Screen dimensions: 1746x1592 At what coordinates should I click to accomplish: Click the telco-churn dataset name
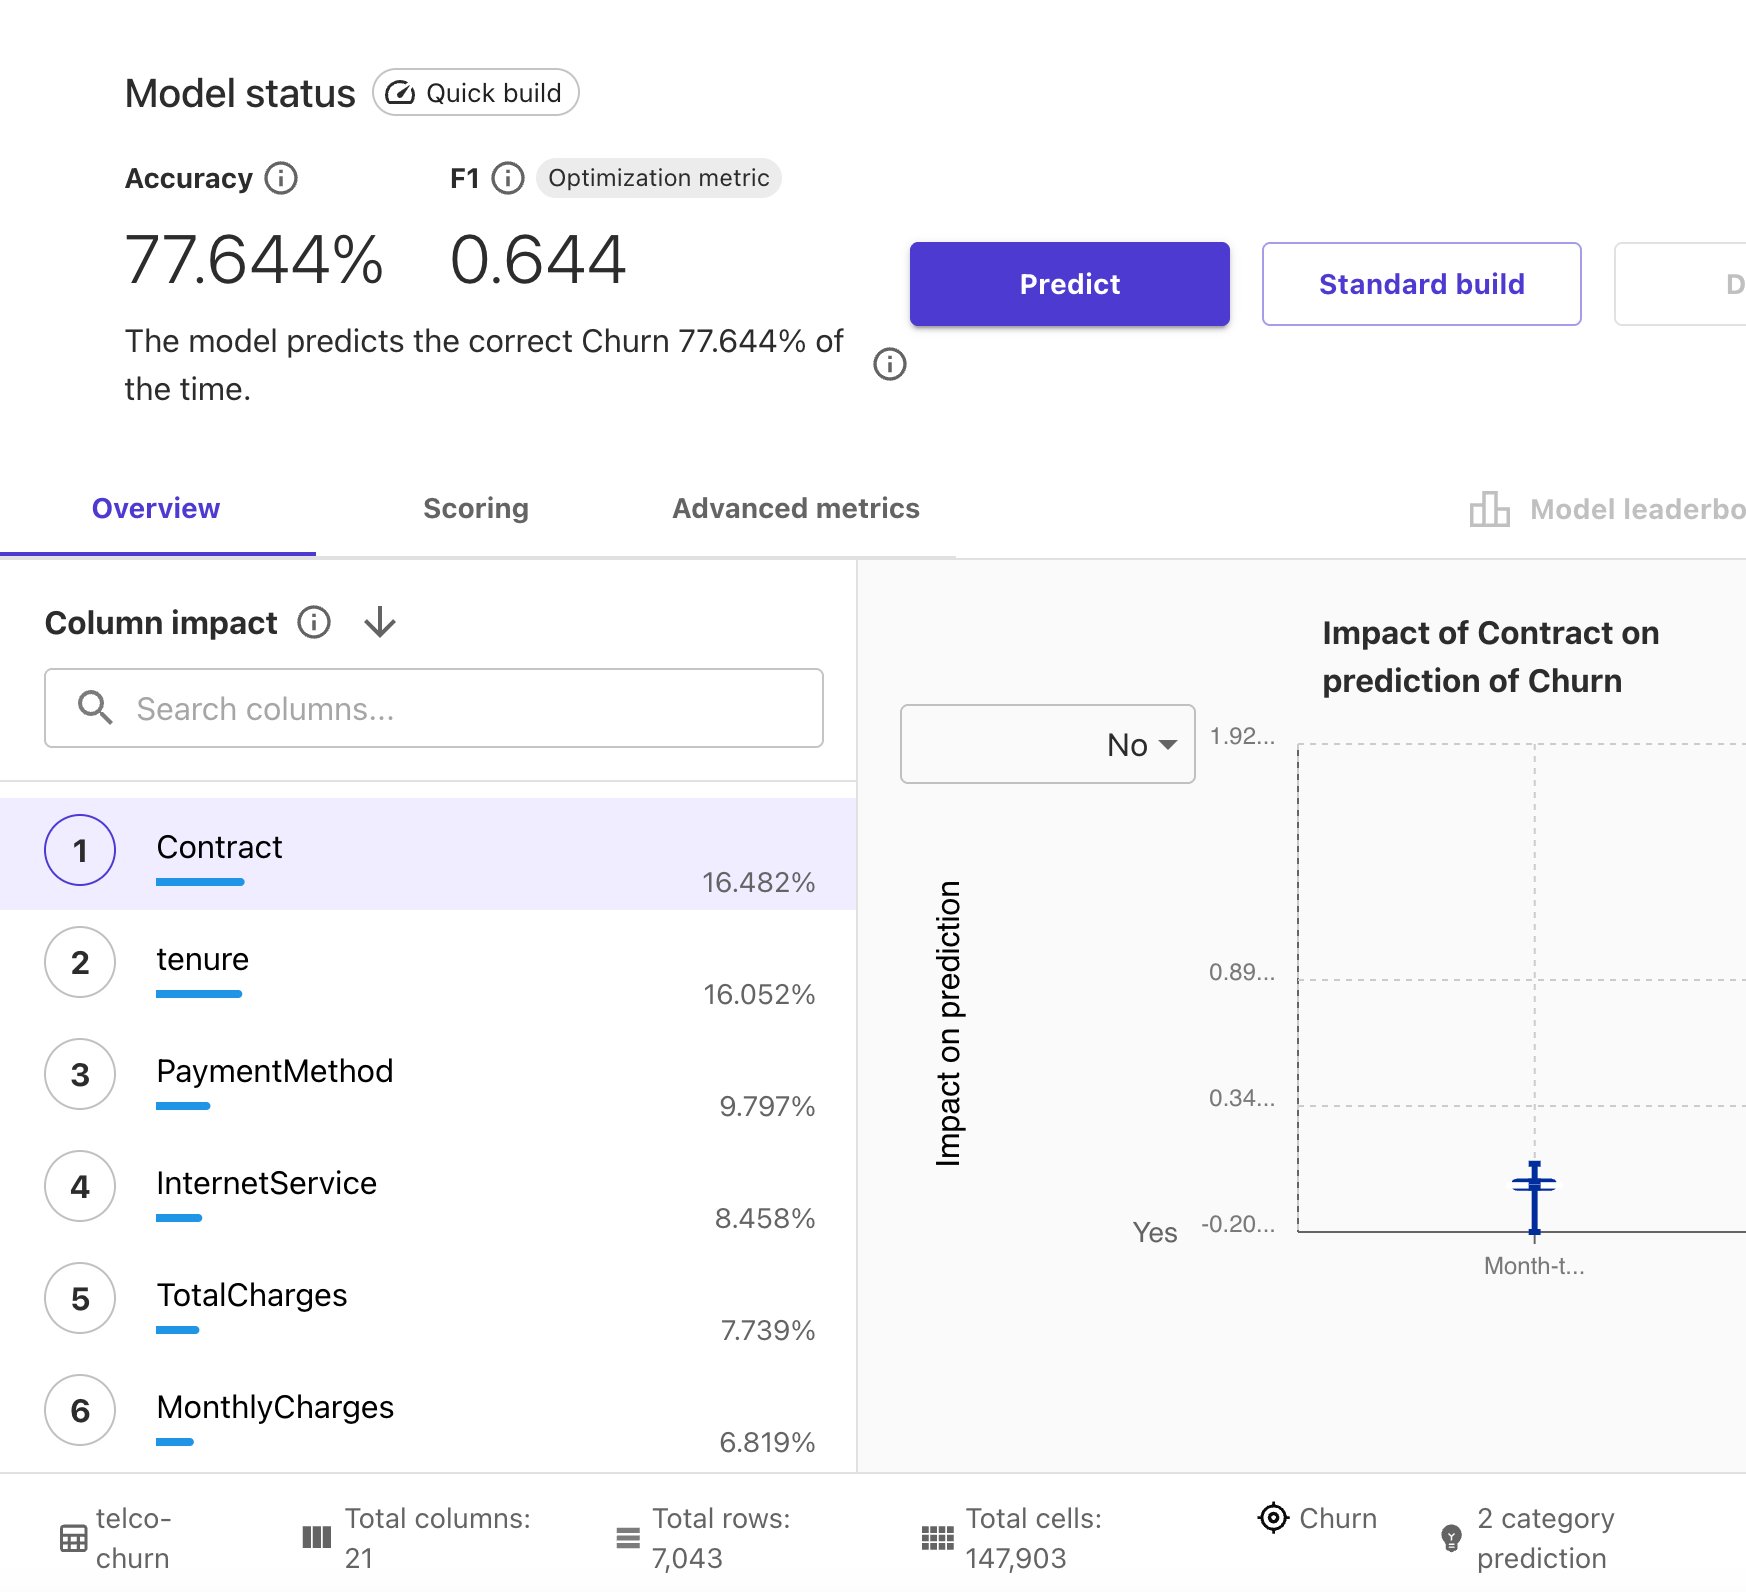coord(134,1538)
